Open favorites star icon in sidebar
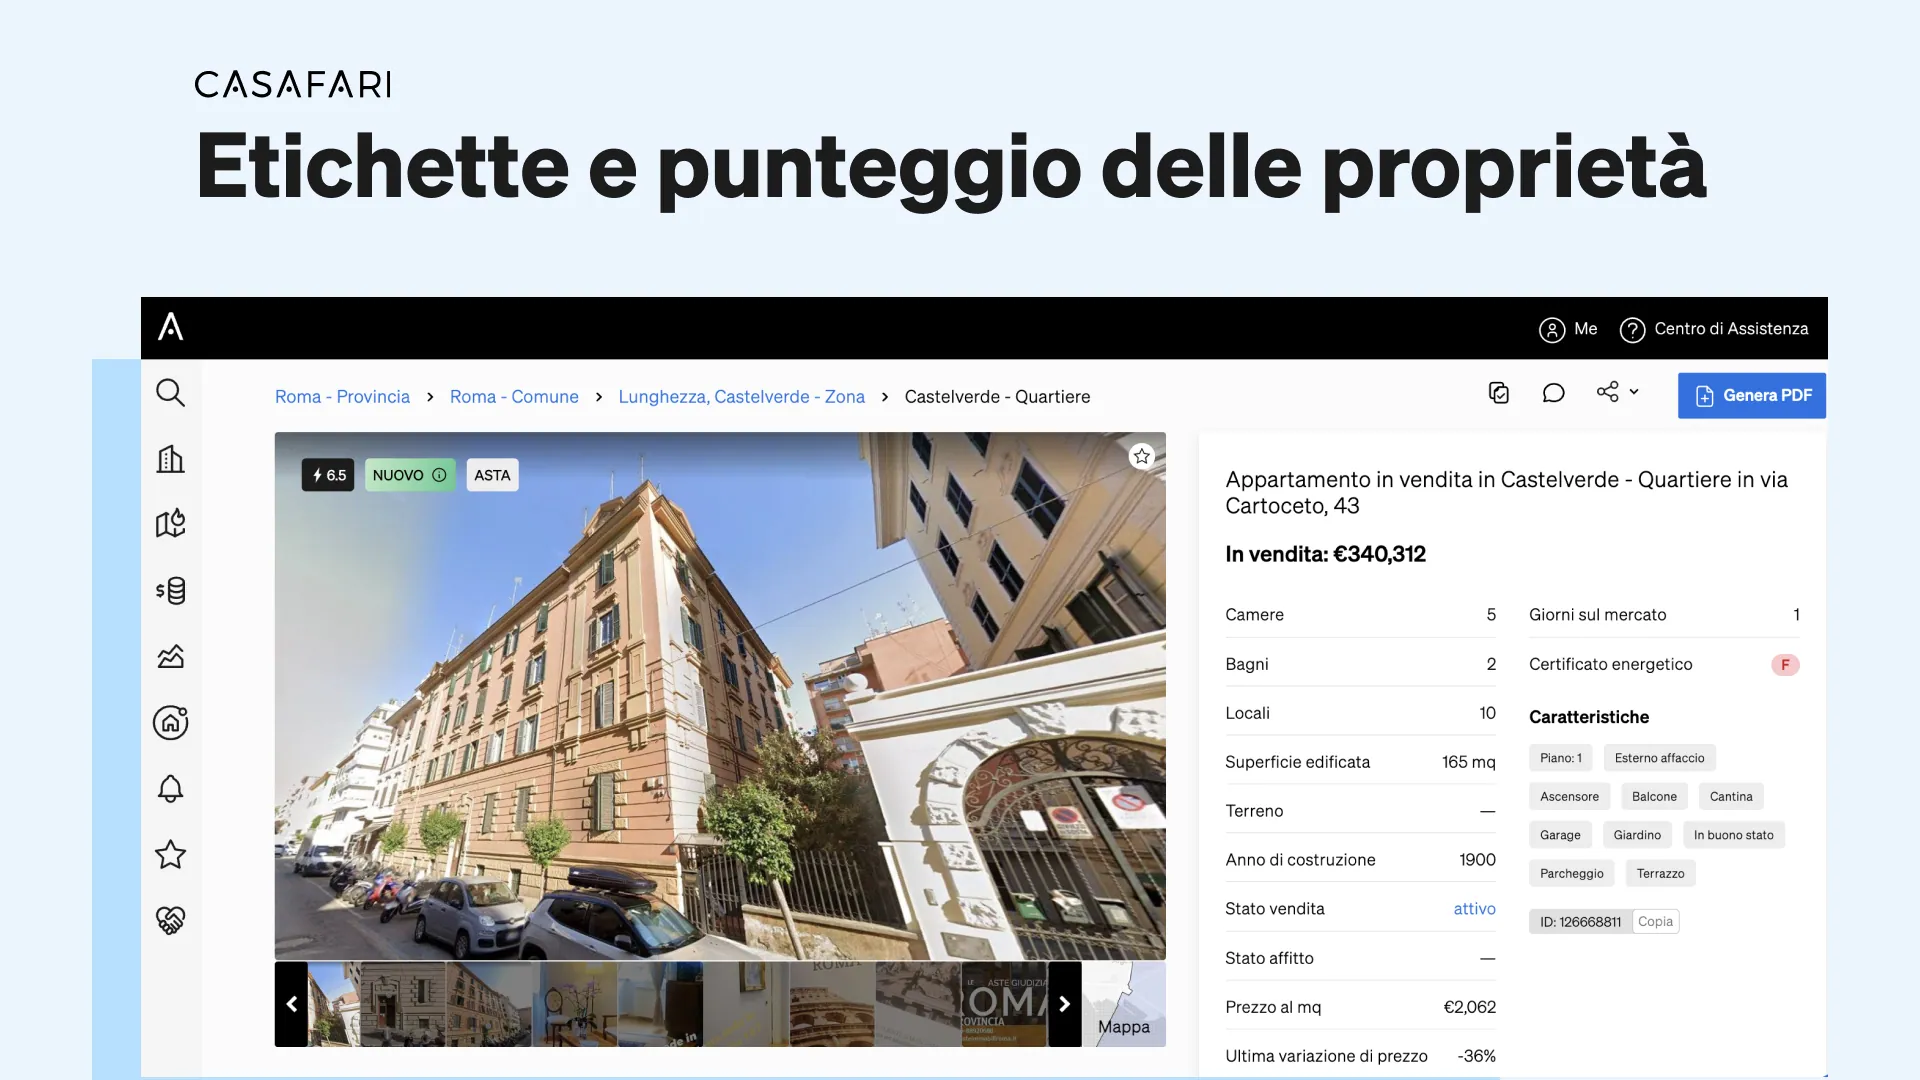This screenshot has height=1080, width=1920. [170, 855]
